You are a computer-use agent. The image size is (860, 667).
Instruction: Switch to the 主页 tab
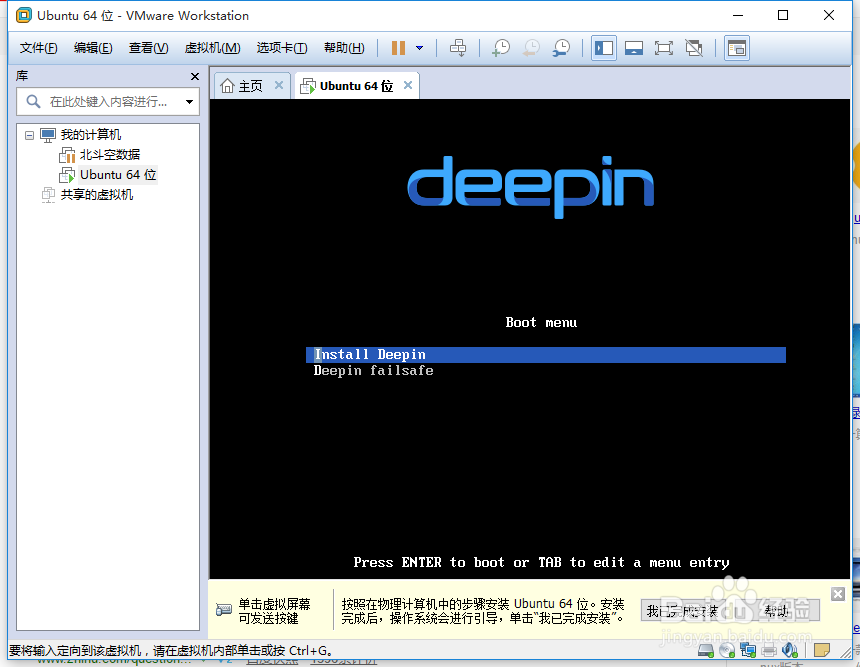click(246, 85)
